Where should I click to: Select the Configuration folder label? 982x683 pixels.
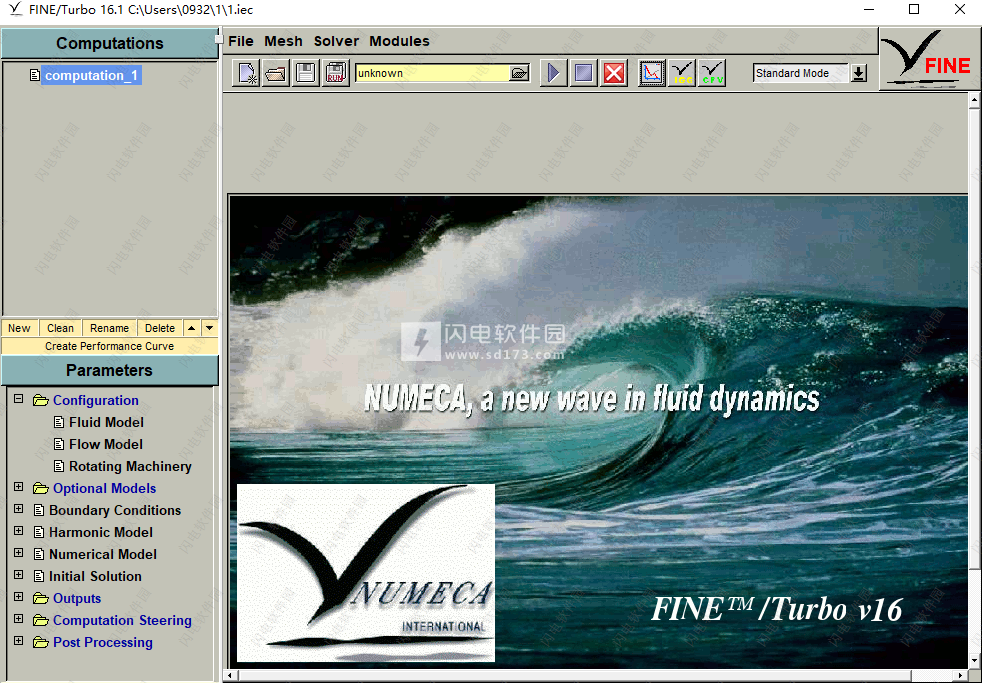pyautogui.click(x=95, y=400)
